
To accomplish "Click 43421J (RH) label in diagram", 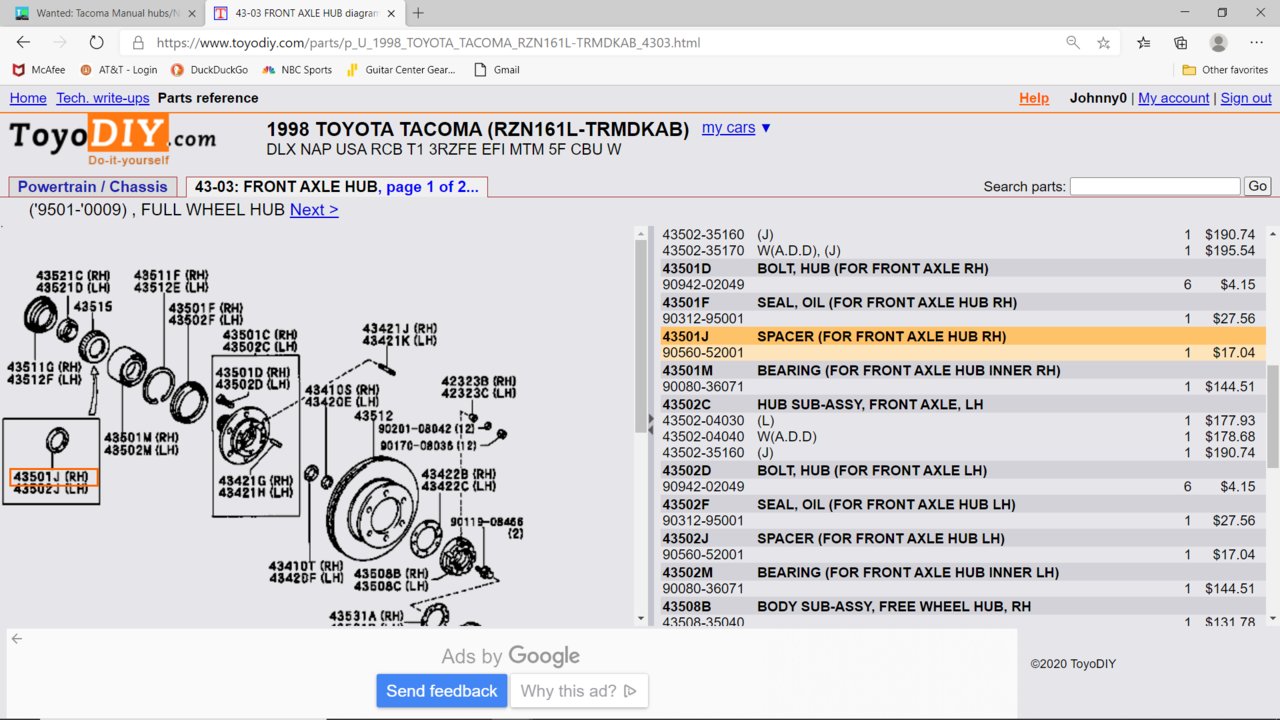I will coord(399,329).
